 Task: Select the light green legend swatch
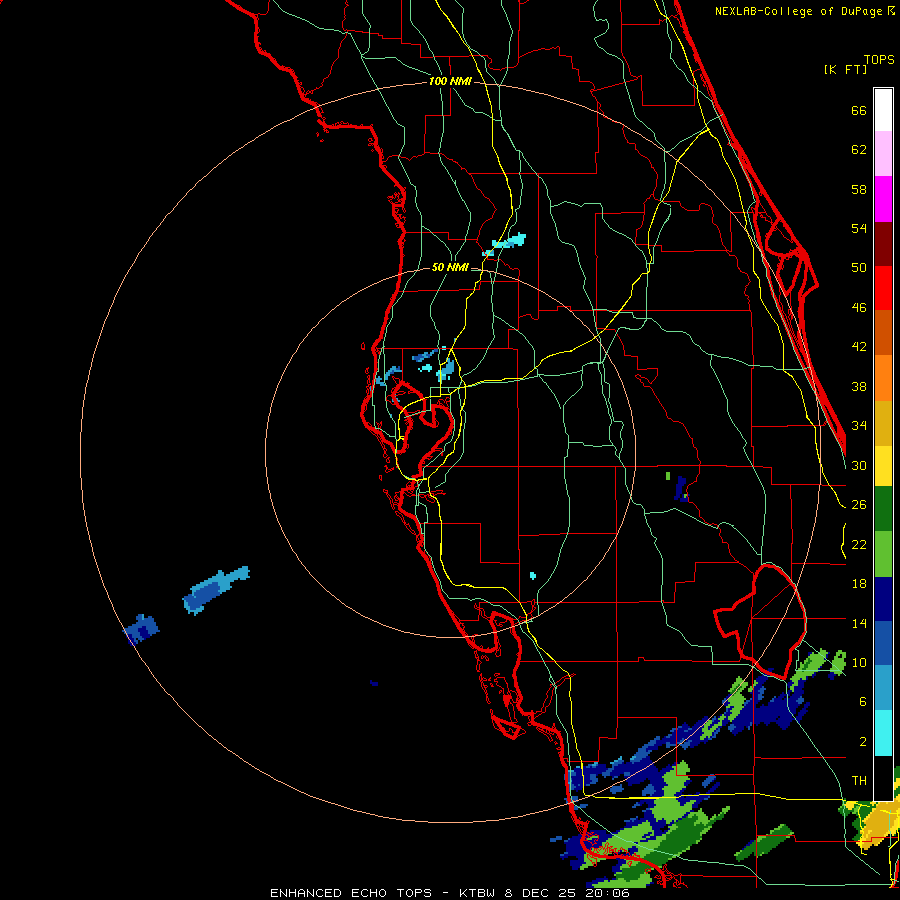click(x=883, y=554)
